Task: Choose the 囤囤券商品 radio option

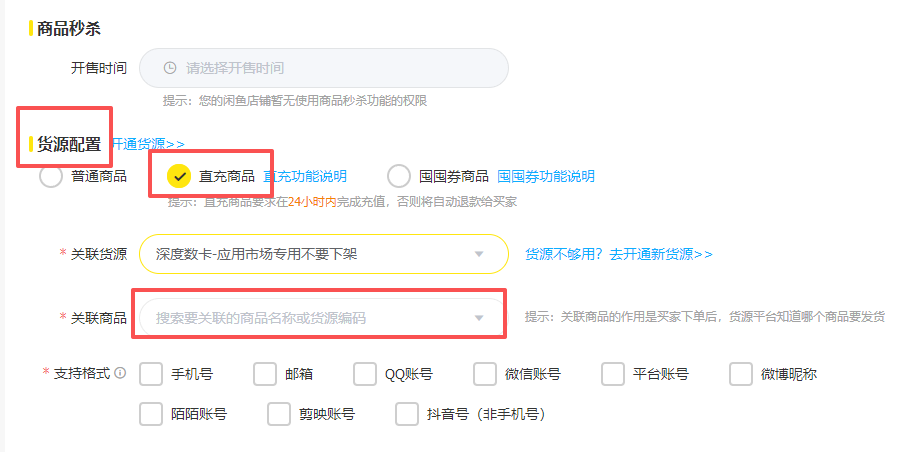Action: pyautogui.click(x=399, y=177)
